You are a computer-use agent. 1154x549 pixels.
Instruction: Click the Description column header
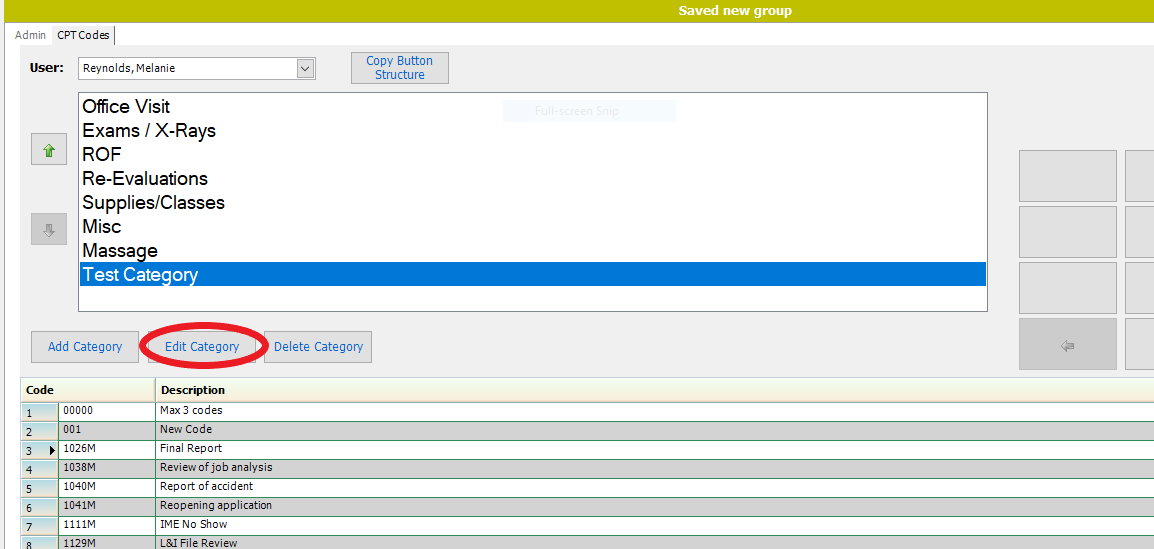pyautogui.click(x=654, y=390)
